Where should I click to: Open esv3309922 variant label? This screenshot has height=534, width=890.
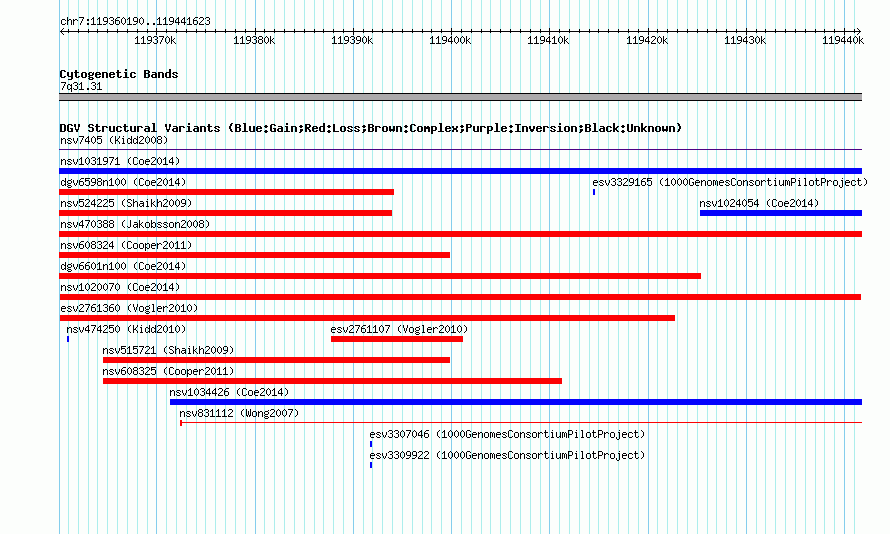(x=507, y=455)
